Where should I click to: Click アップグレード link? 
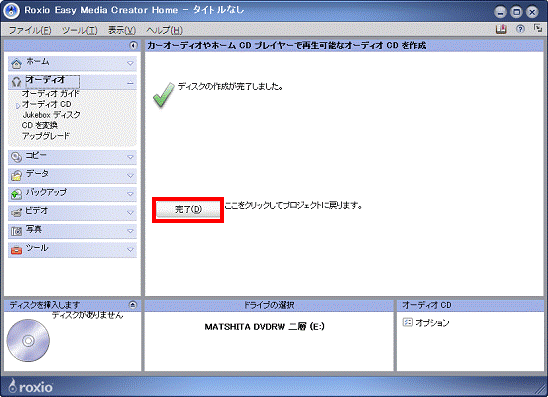click(x=46, y=136)
